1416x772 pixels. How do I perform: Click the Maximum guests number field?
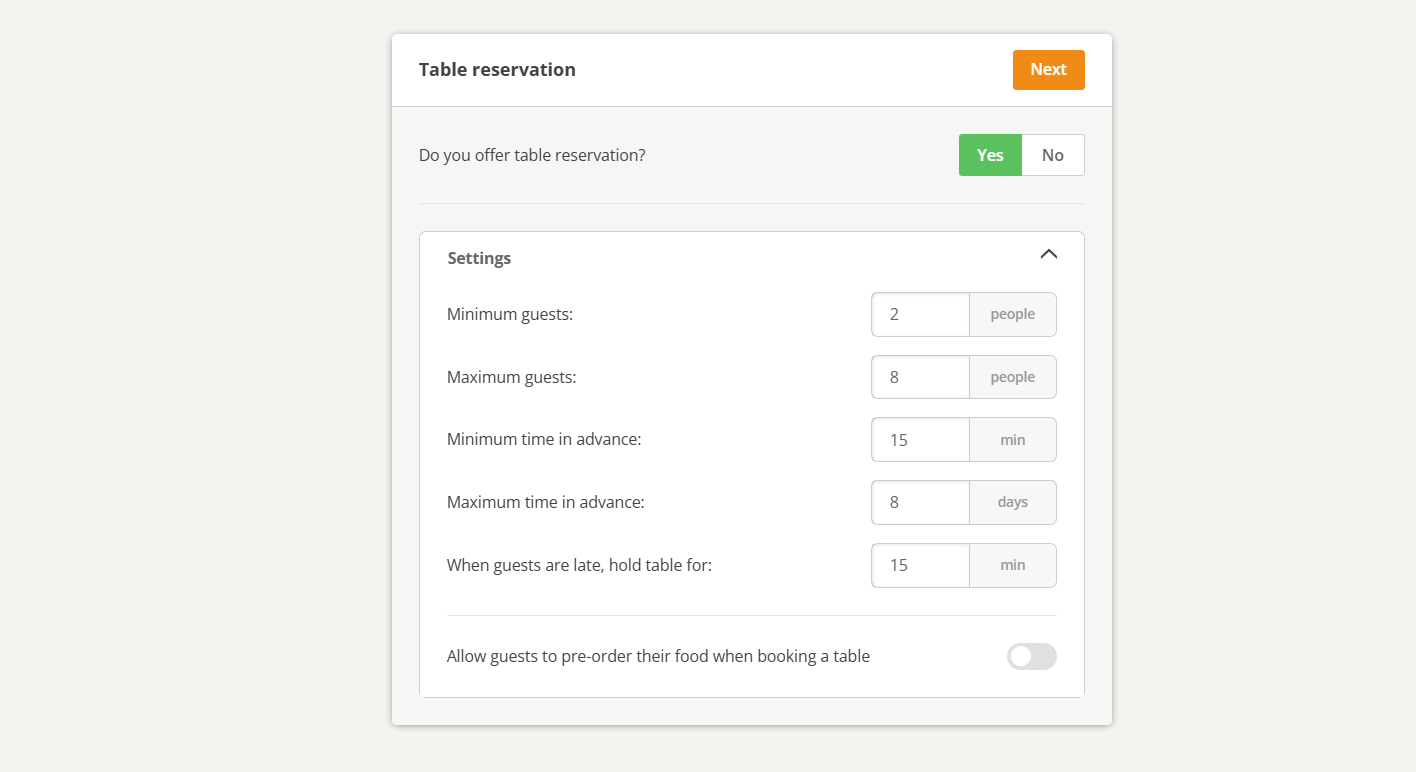(920, 377)
